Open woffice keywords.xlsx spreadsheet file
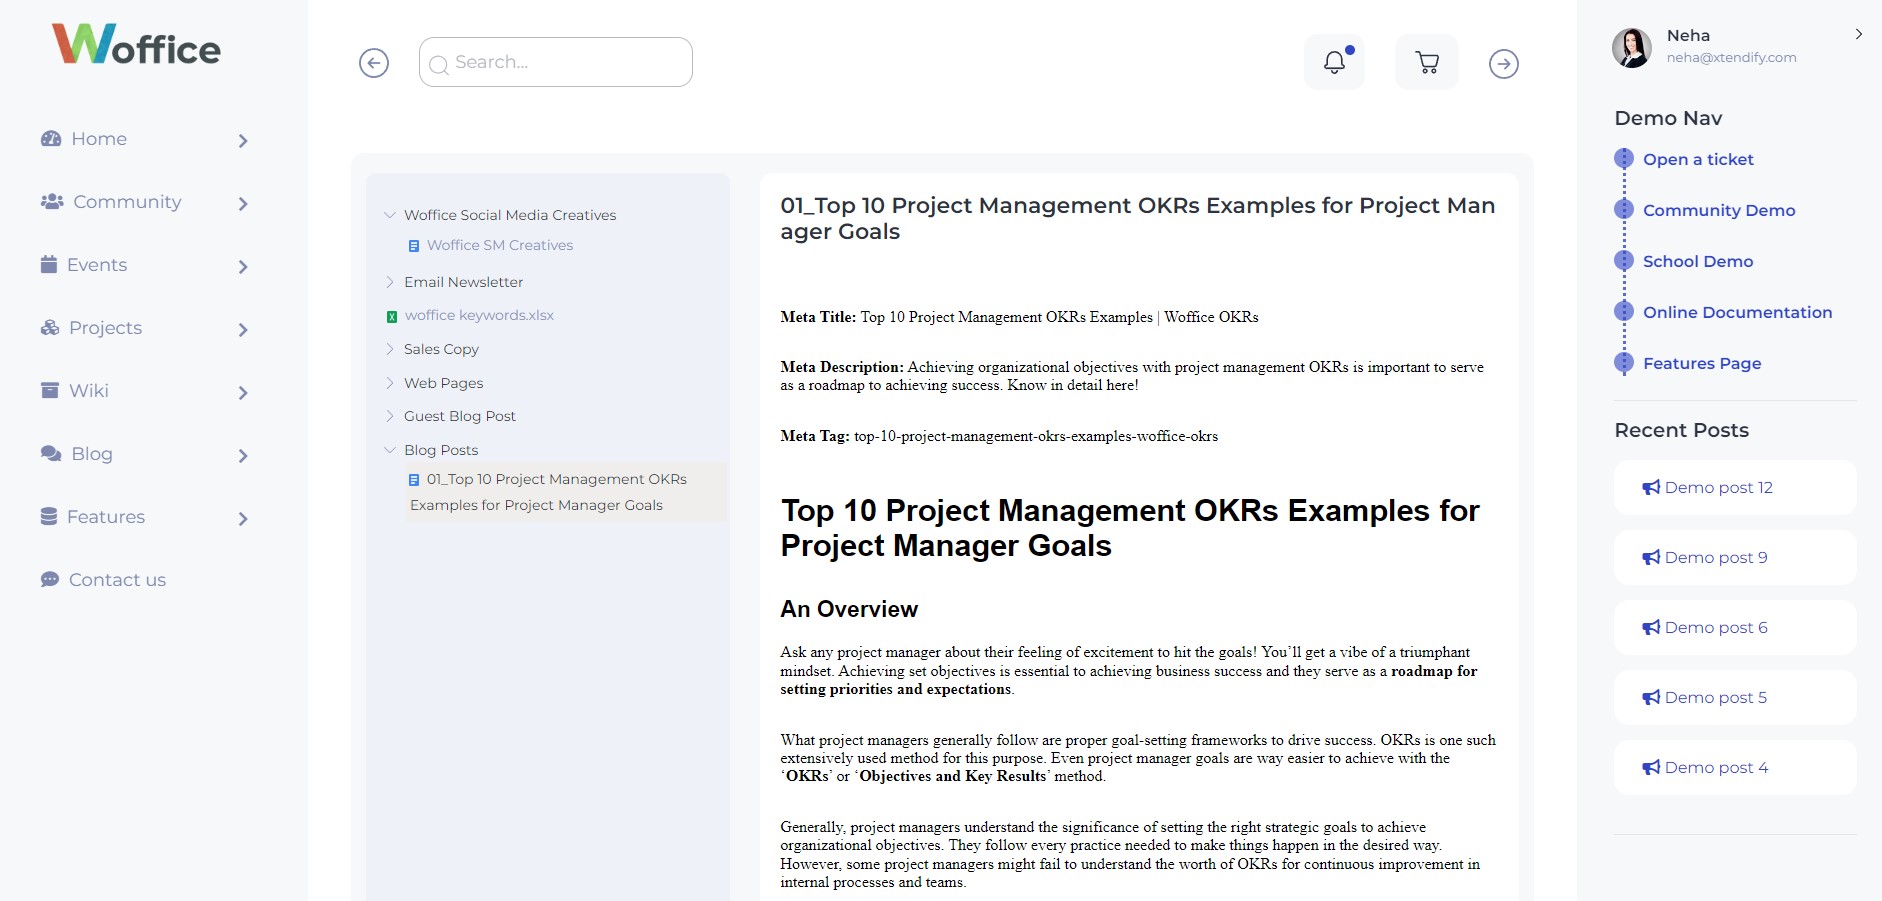Screen dimensions: 1882x901 478,315
